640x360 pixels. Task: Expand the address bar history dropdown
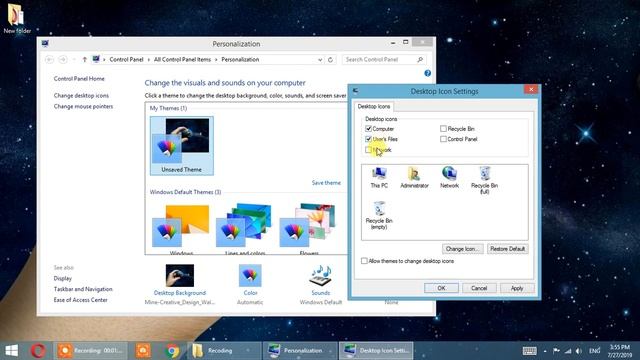point(320,60)
